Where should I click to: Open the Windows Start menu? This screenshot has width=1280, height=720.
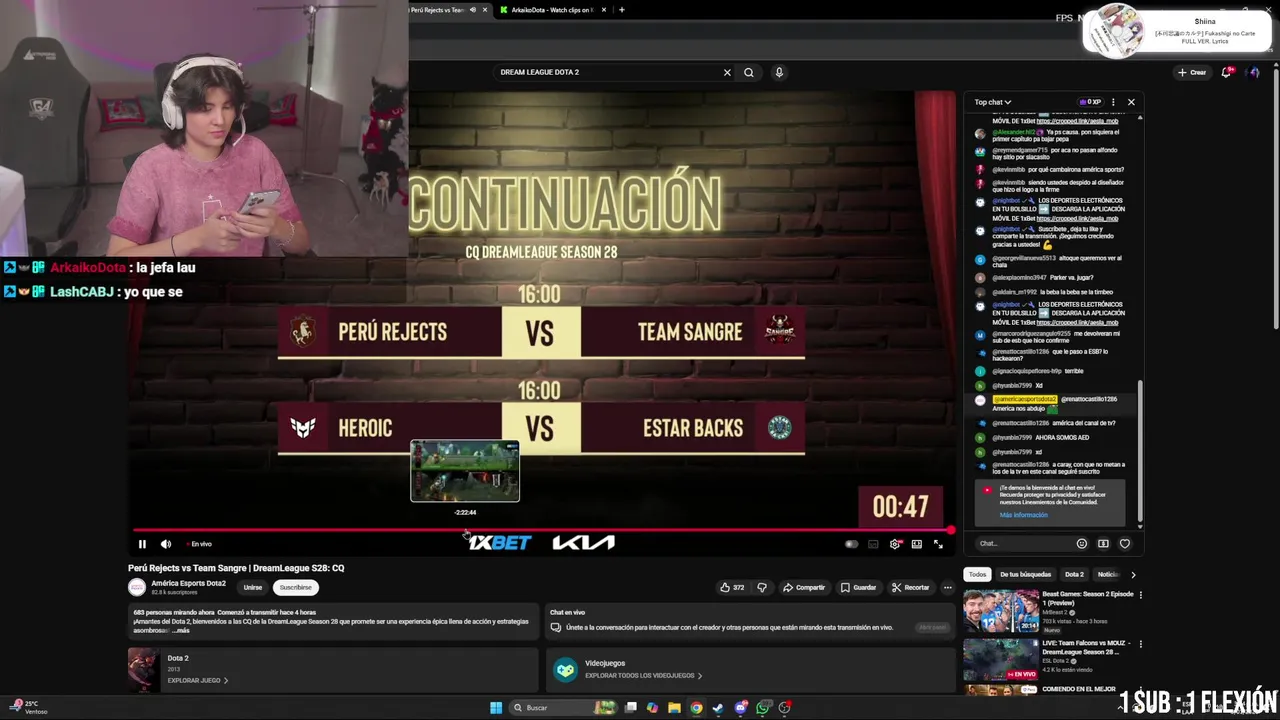point(496,708)
